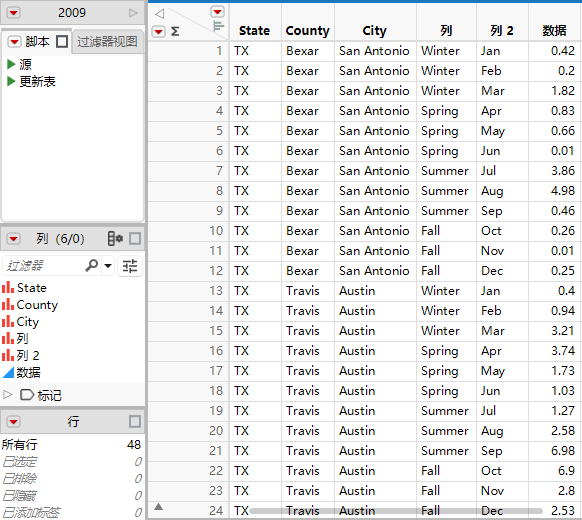Open the search options dropdown arrow

point(108,265)
